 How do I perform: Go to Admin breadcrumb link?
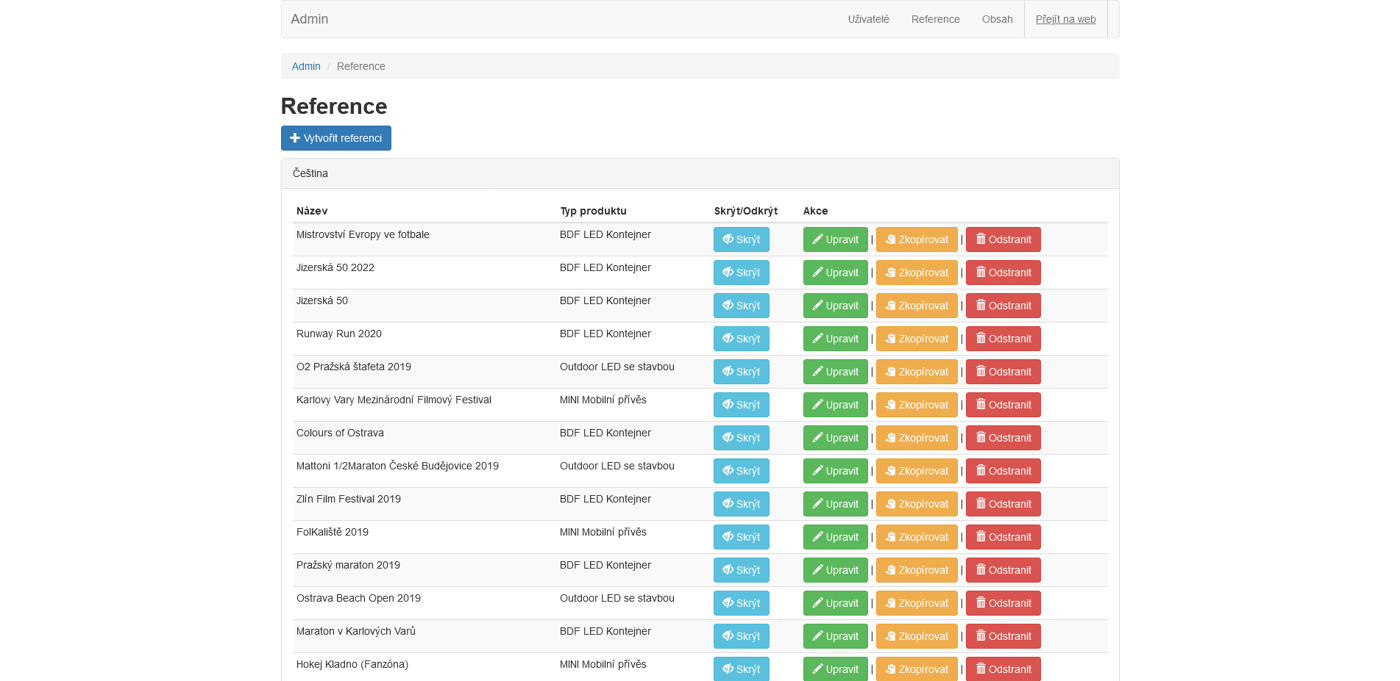point(306,66)
